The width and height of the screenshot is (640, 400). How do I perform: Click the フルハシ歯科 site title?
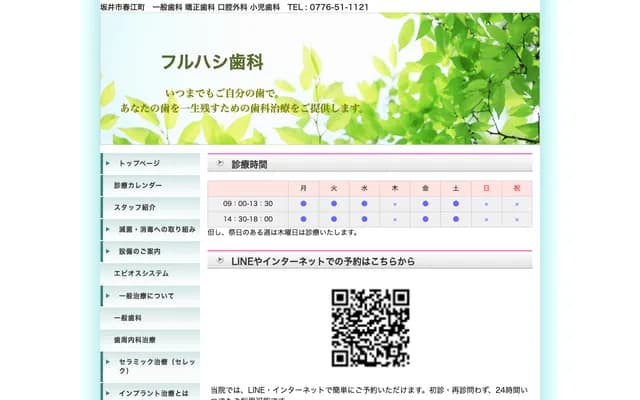(212, 62)
